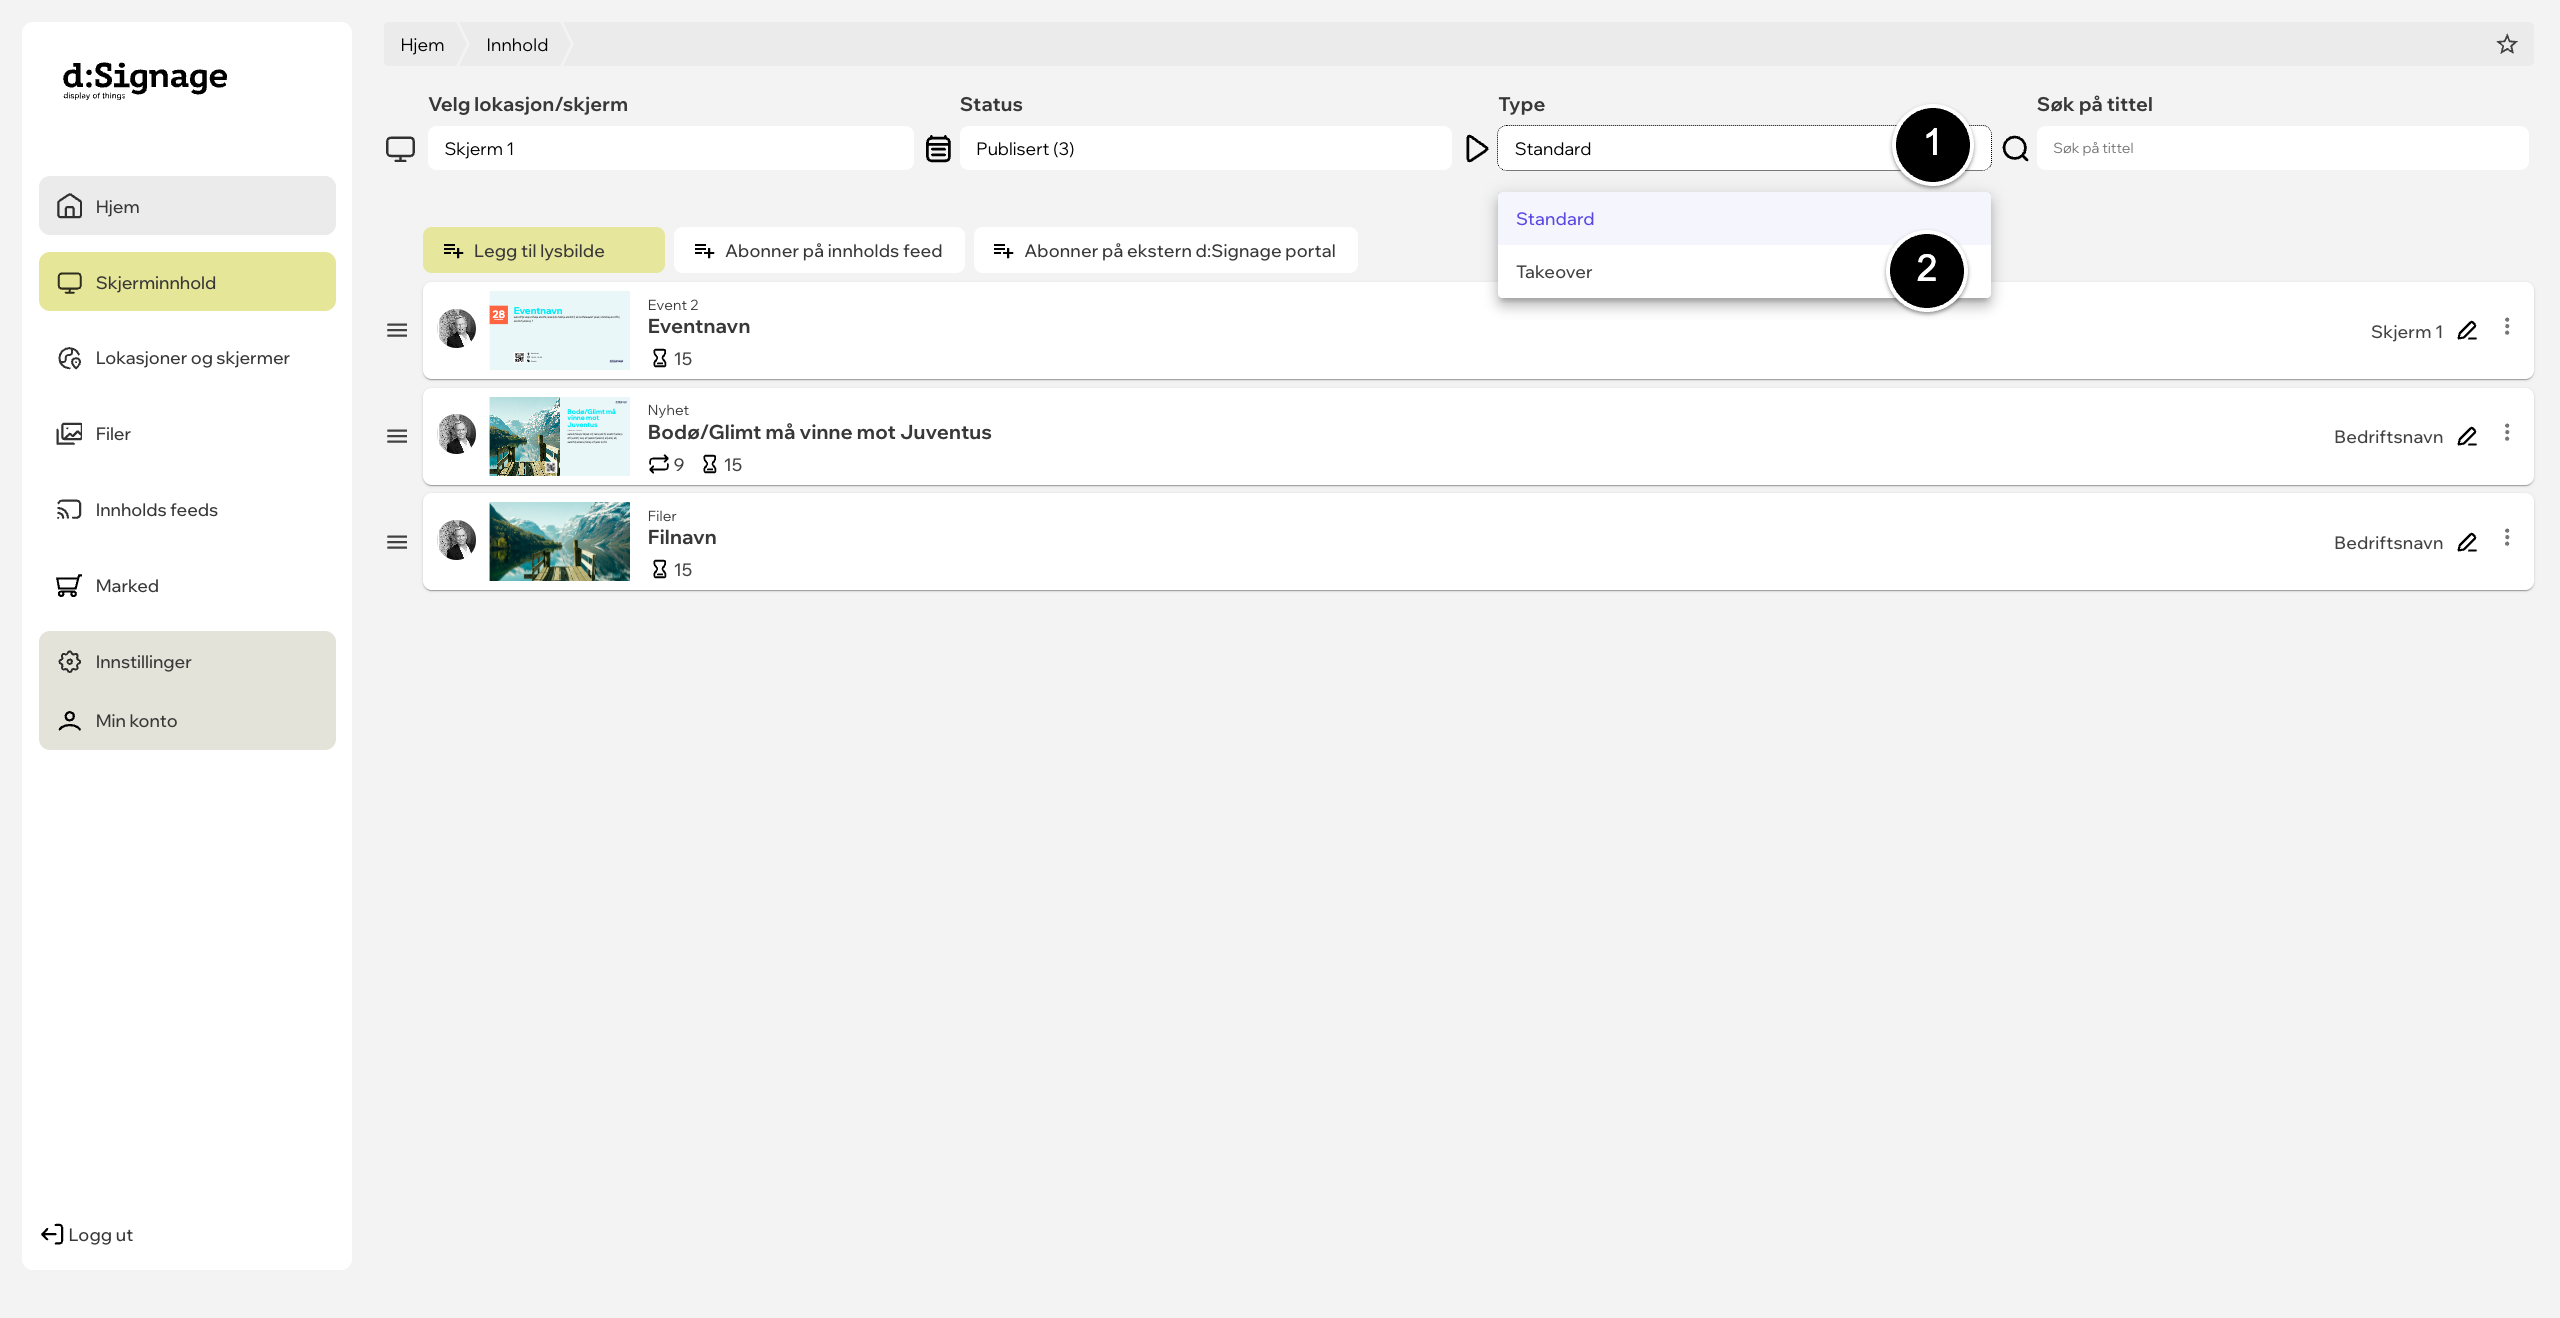Click the hourglass duration icon on Filnavn
Image resolution: width=2560 pixels, height=1318 pixels.
(659, 569)
